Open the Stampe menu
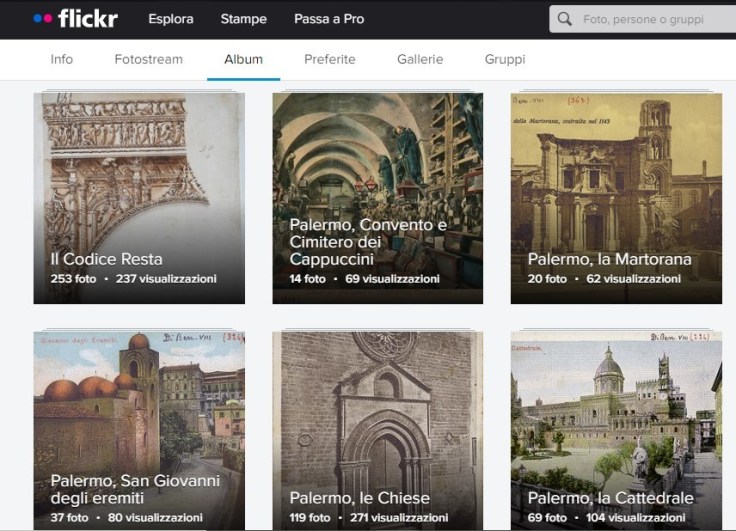 244,19
